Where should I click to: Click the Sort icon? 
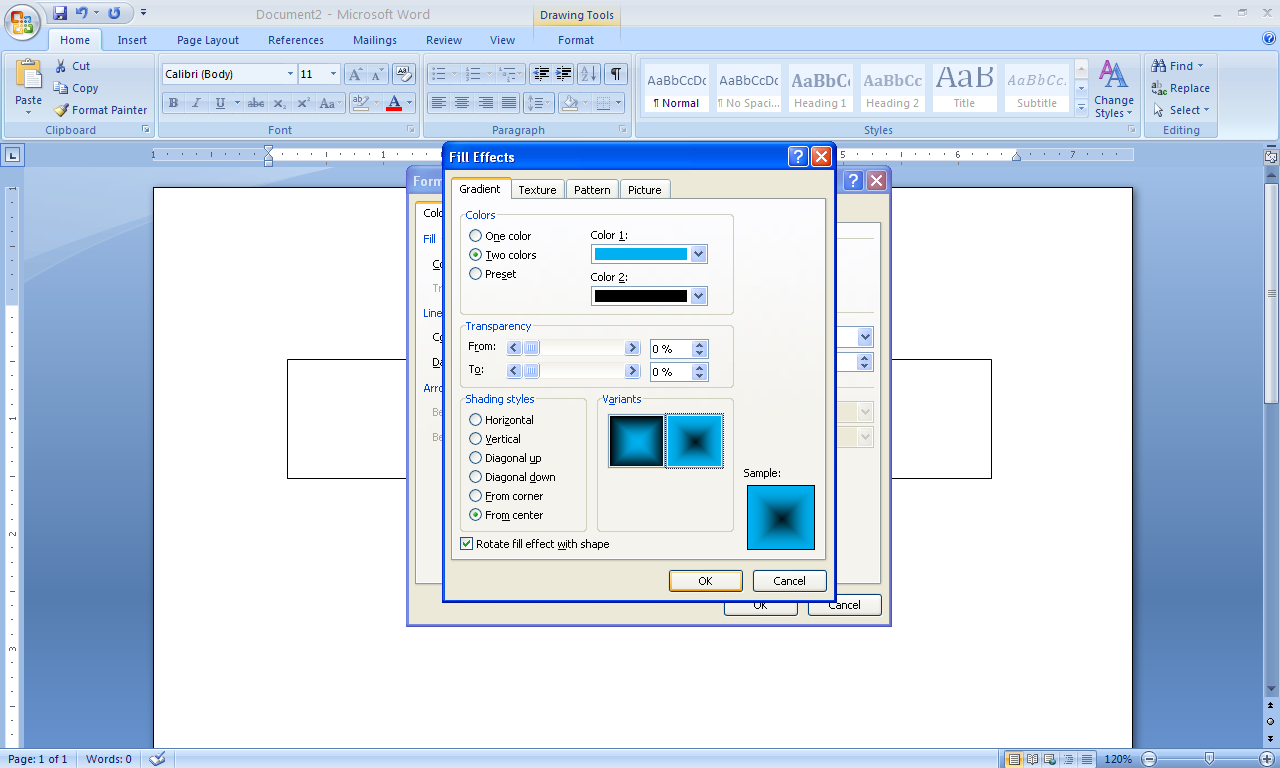coord(589,74)
